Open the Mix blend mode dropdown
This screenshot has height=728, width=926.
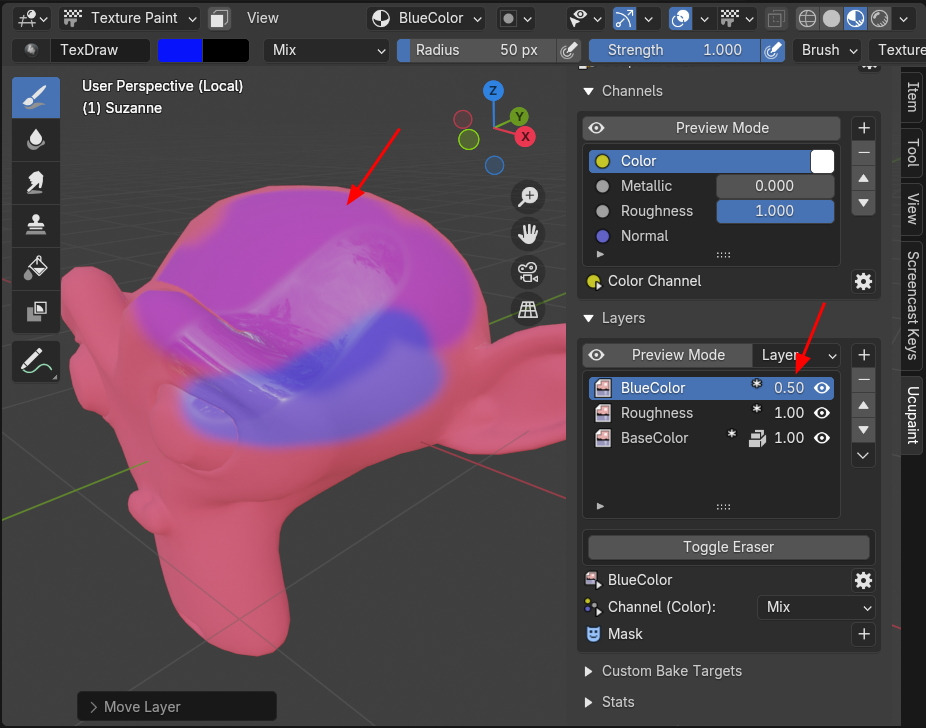pyautogui.click(x=326, y=50)
